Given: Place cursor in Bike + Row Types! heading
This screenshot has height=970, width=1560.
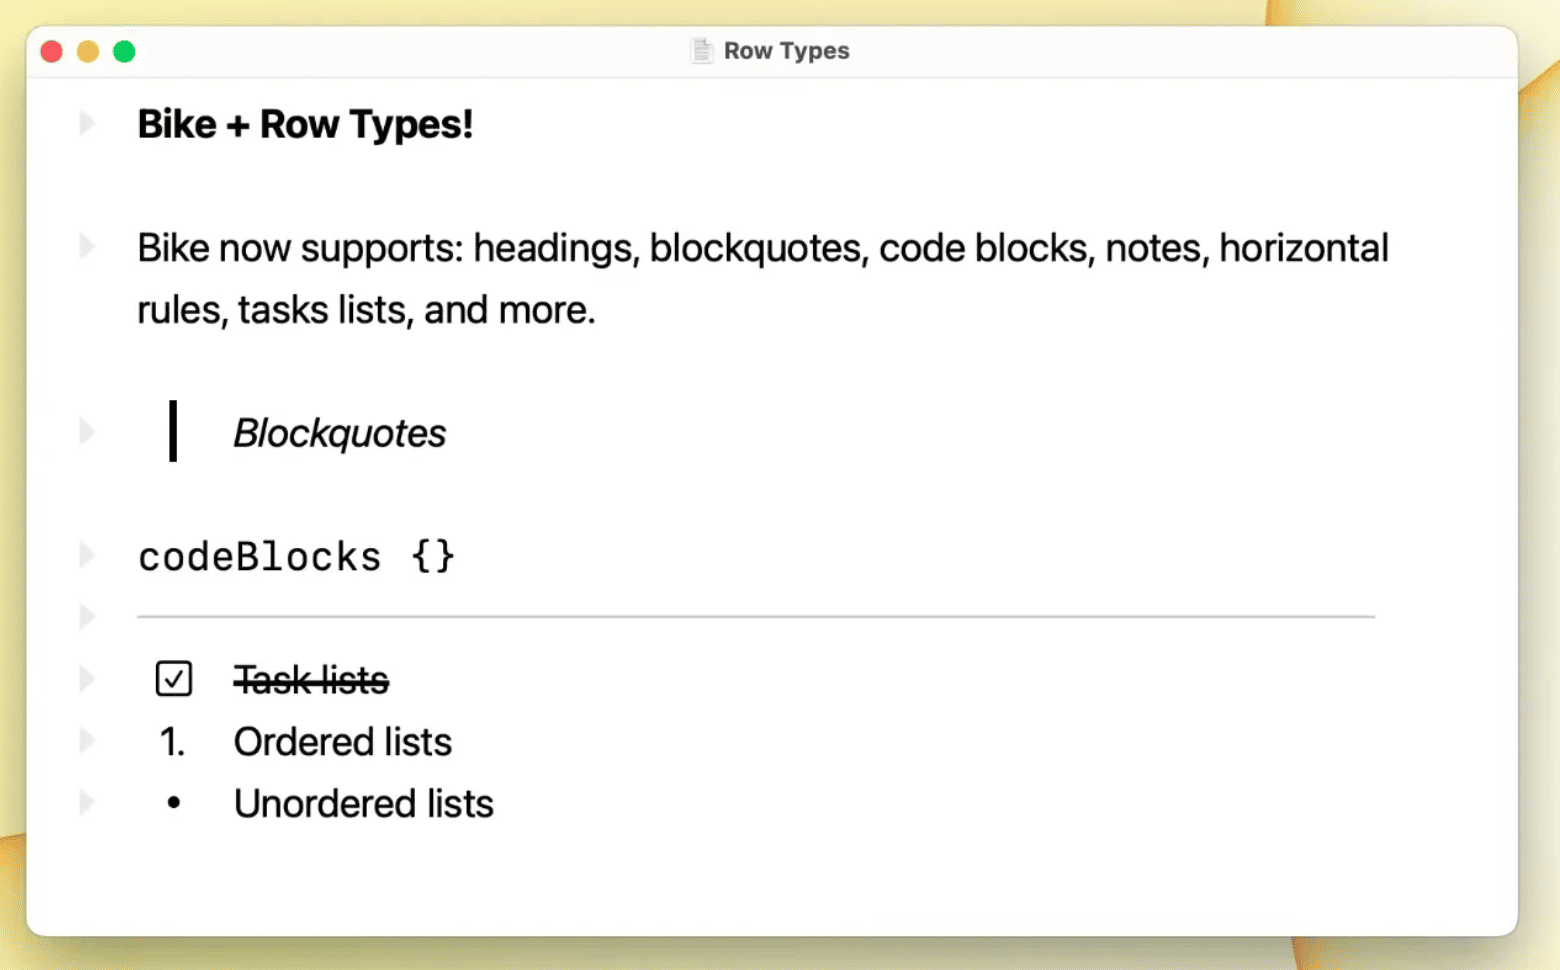Looking at the screenshot, I should (x=305, y=124).
